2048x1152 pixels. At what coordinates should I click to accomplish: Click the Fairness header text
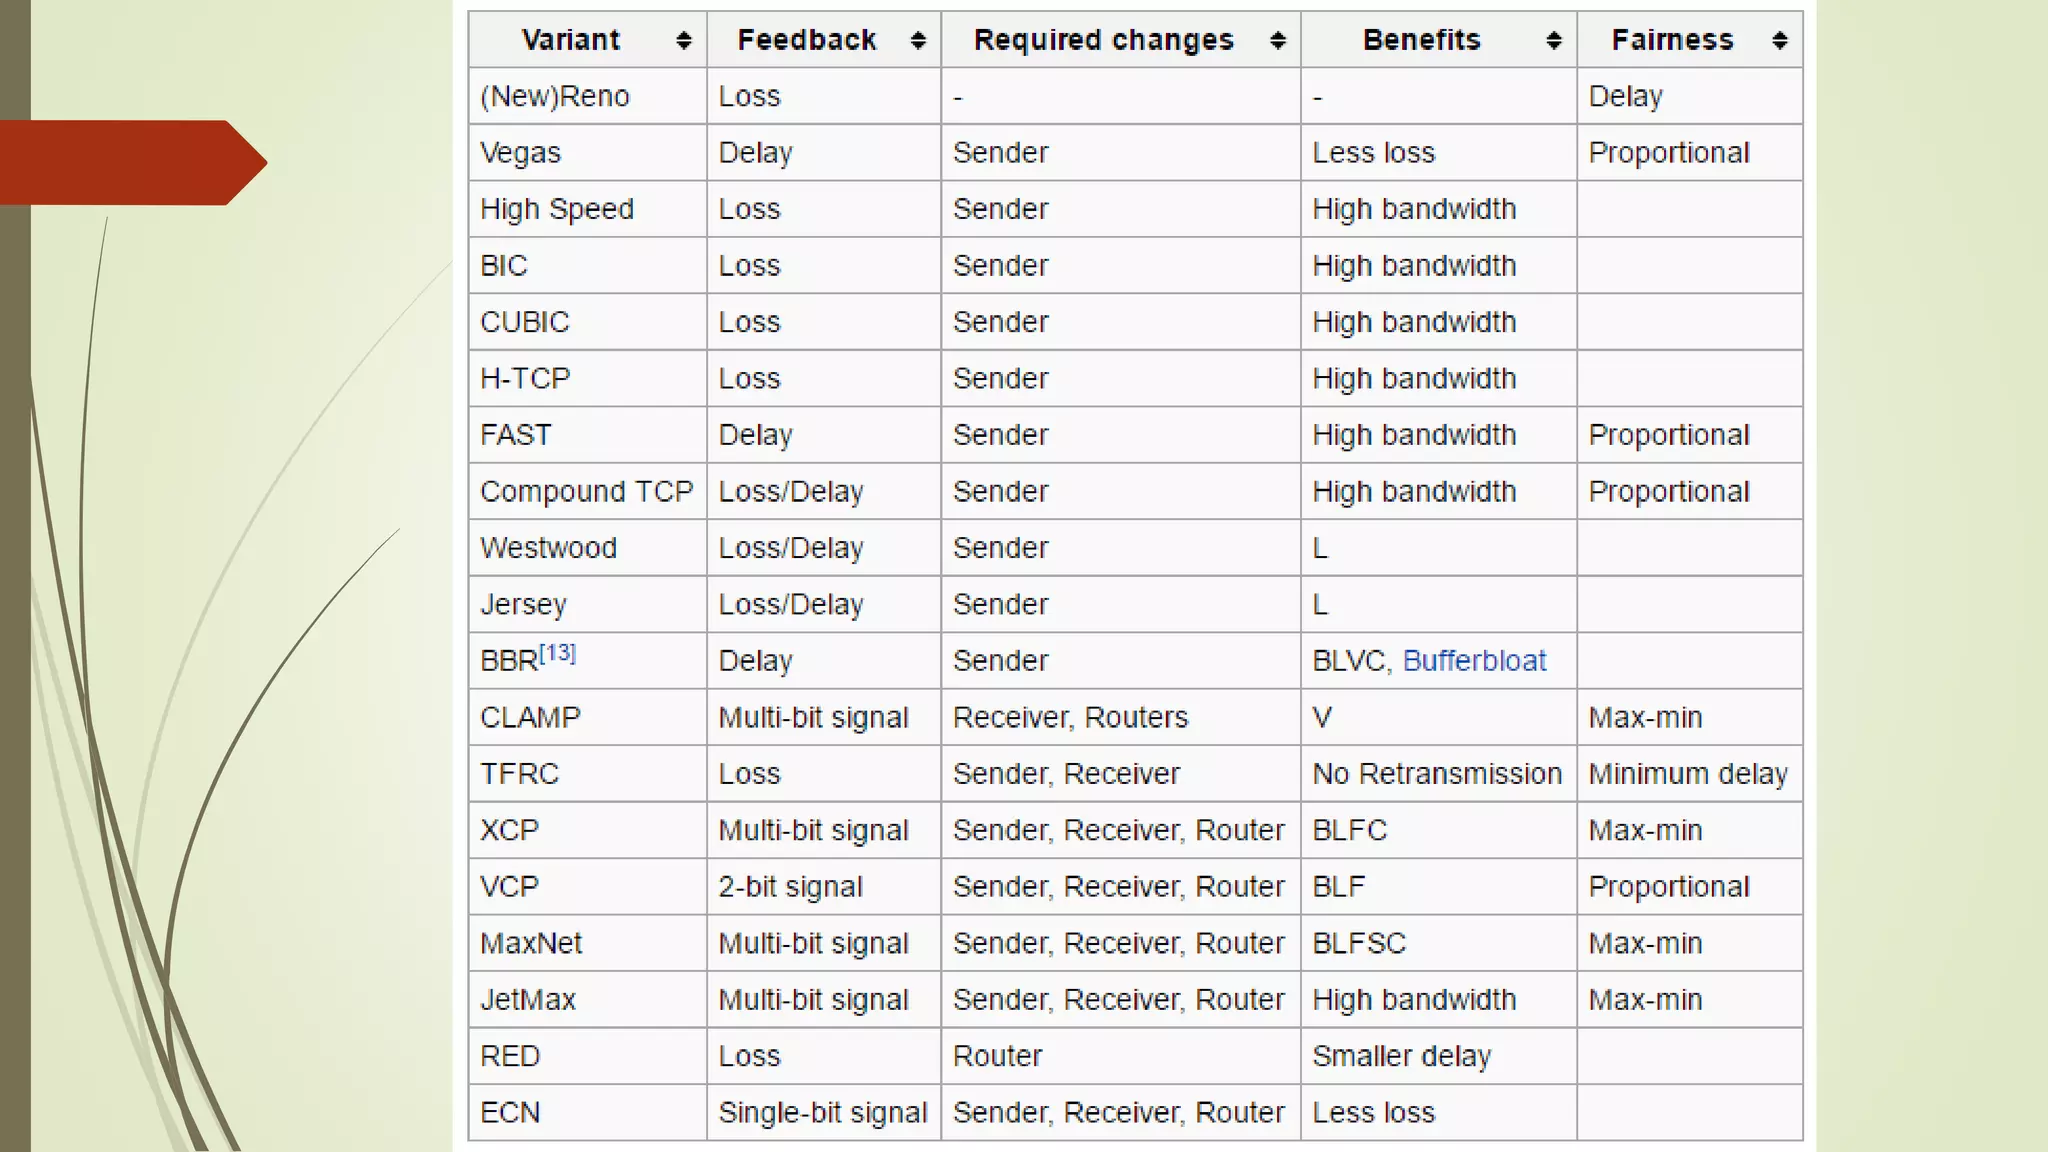point(1672,40)
